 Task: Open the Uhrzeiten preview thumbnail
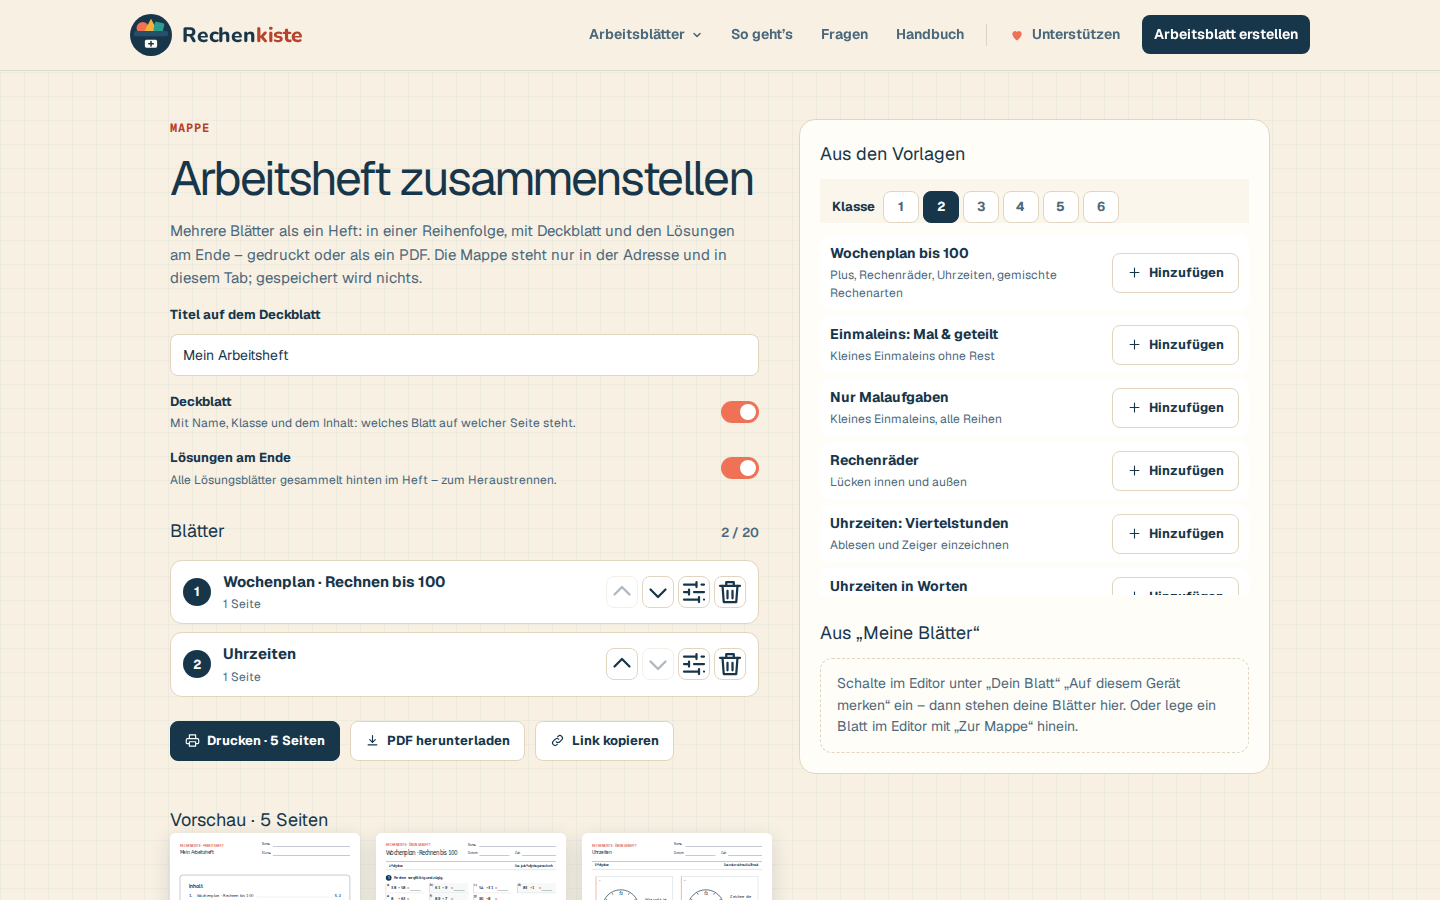pos(677,867)
